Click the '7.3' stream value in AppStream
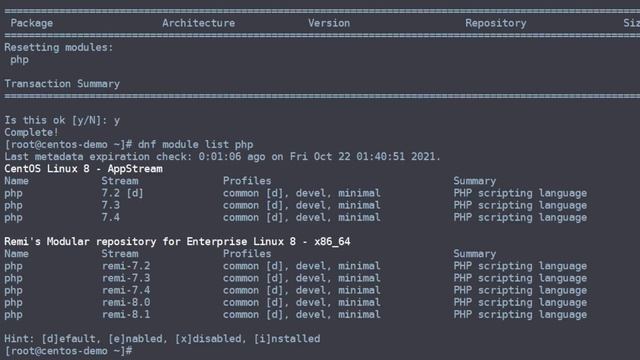The height and width of the screenshot is (360, 640). point(111,205)
